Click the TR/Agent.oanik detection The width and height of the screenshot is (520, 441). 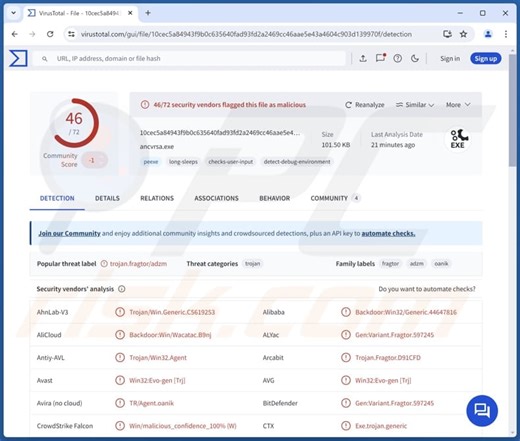[152, 403]
